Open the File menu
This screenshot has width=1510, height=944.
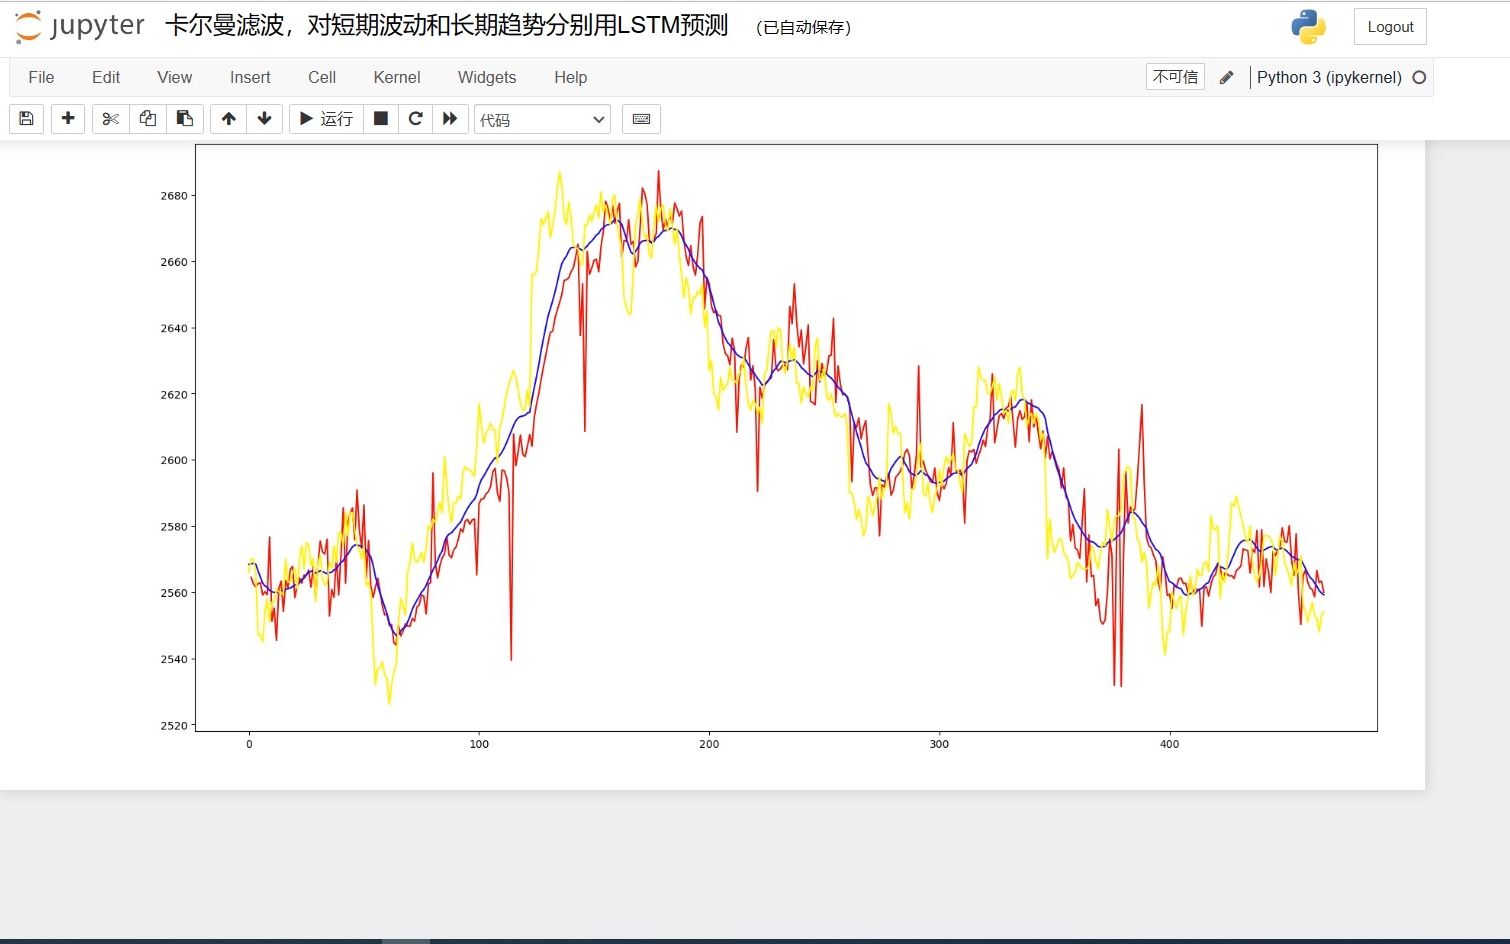41,77
